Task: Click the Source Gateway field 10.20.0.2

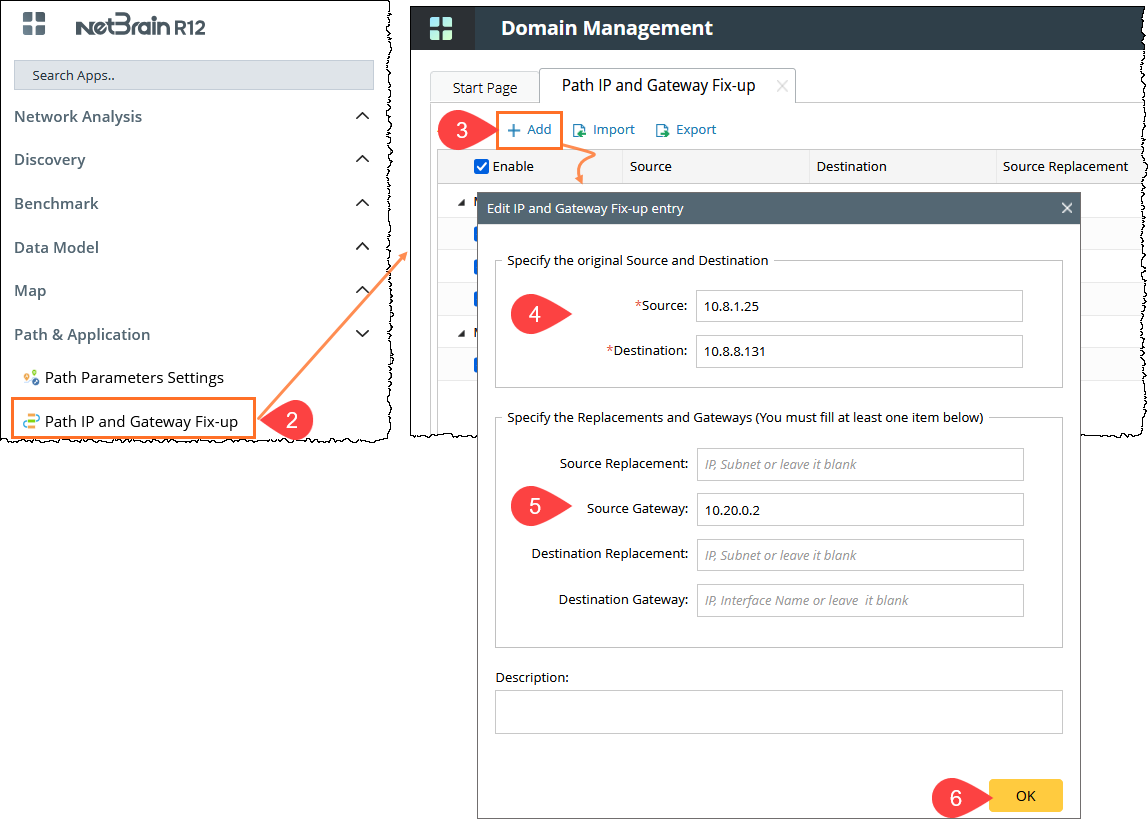Action: tap(860, 509)
